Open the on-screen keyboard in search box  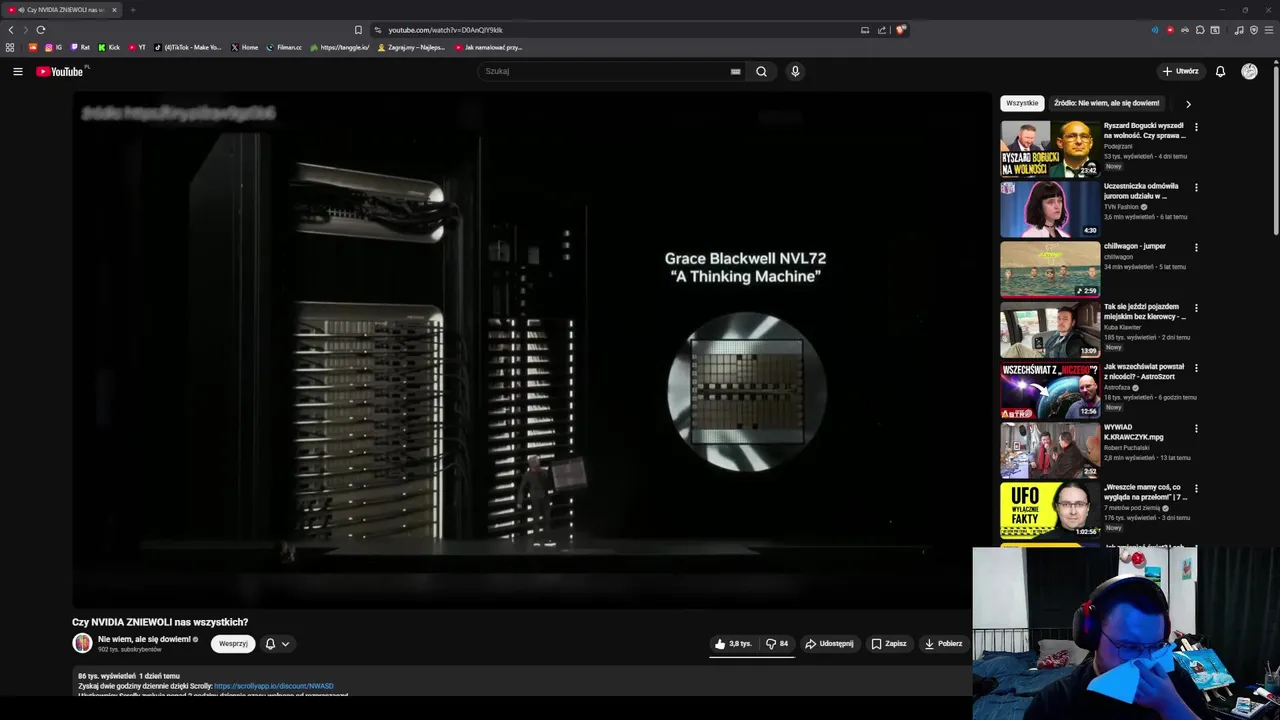[735, 71]
